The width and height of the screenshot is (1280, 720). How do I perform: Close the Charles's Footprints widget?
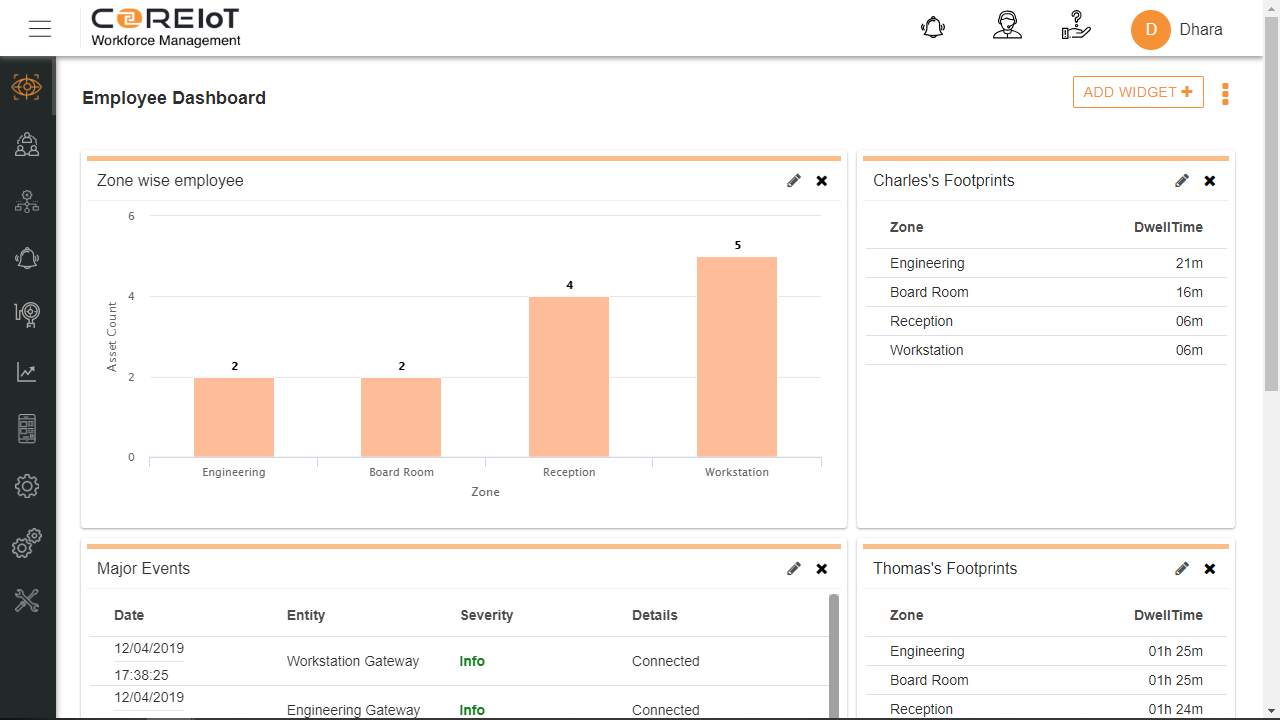click(x=1210, y=181)
